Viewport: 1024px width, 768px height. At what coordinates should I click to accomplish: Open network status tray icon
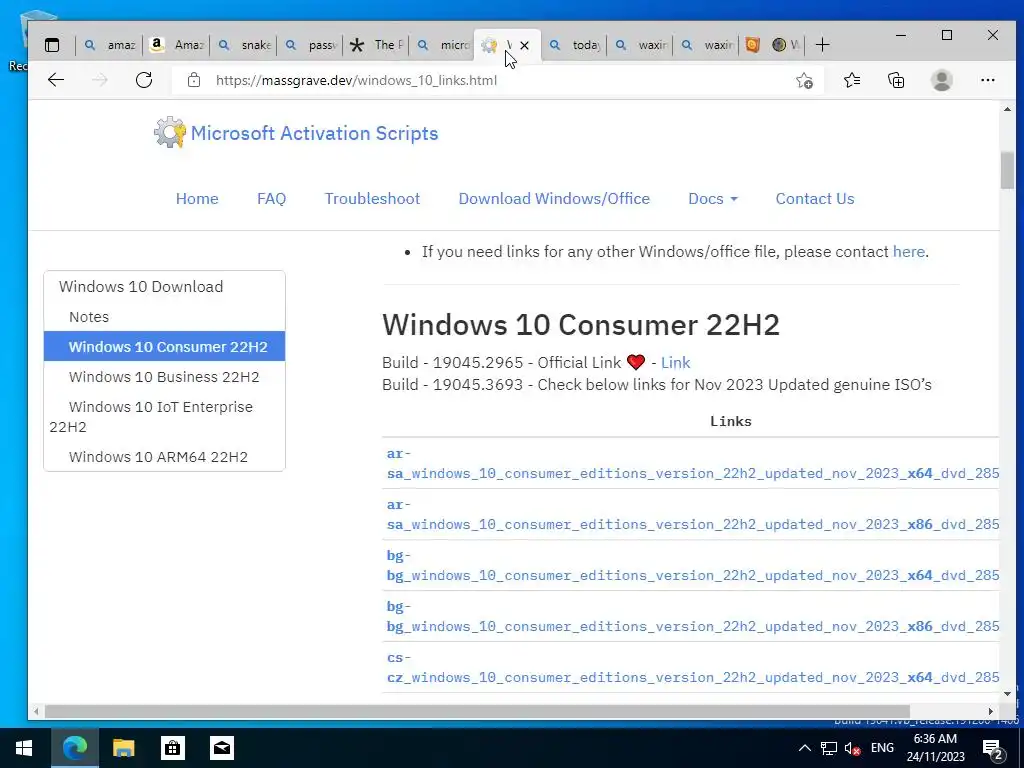829,748
